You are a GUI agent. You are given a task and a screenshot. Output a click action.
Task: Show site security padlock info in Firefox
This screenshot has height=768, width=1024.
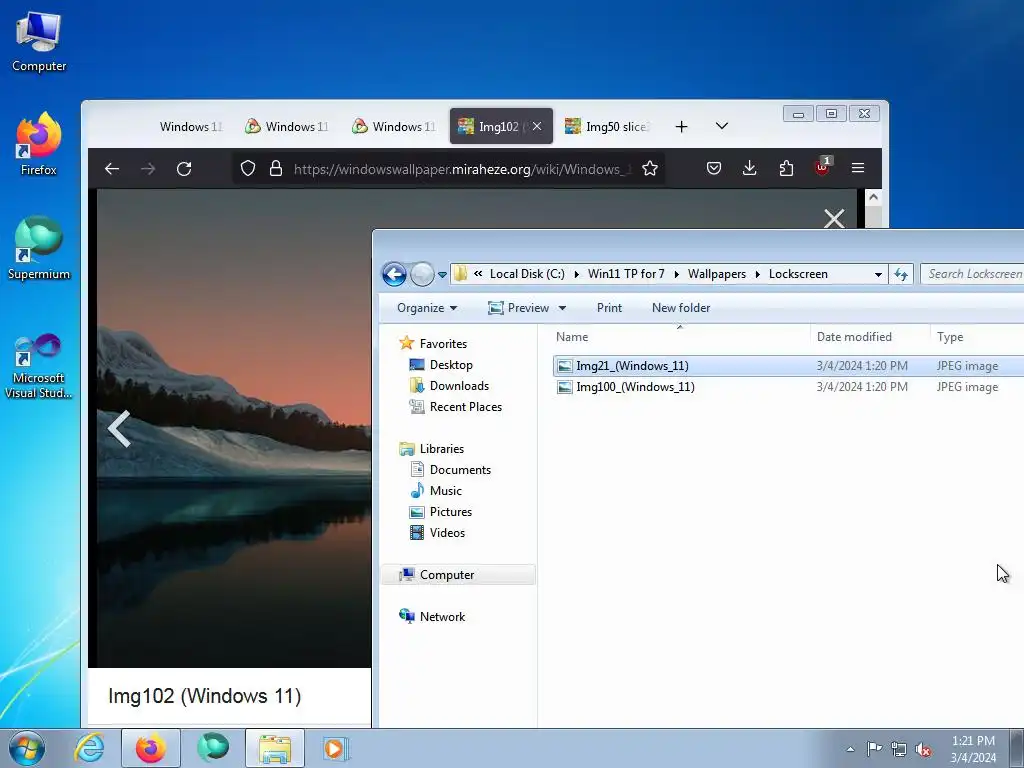pyautogui.click(x=276, y=168)
